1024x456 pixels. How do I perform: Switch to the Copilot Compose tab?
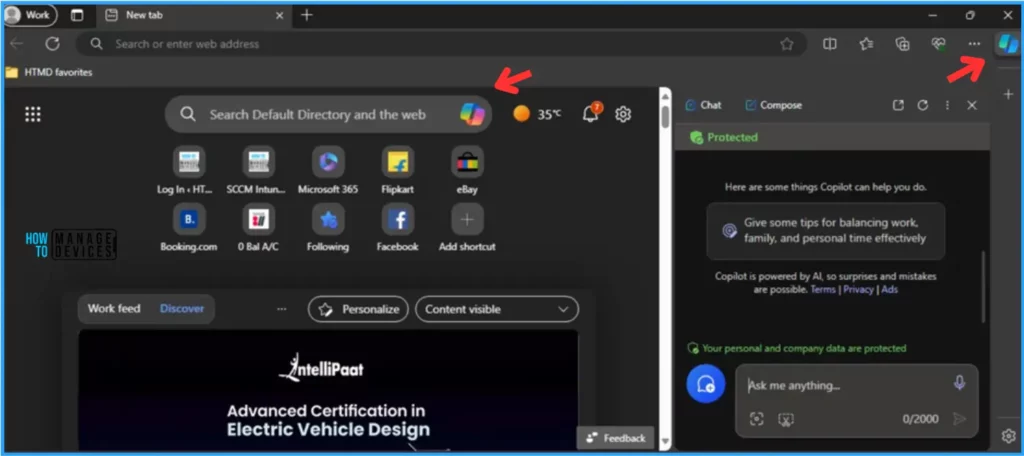click(773, 105)
